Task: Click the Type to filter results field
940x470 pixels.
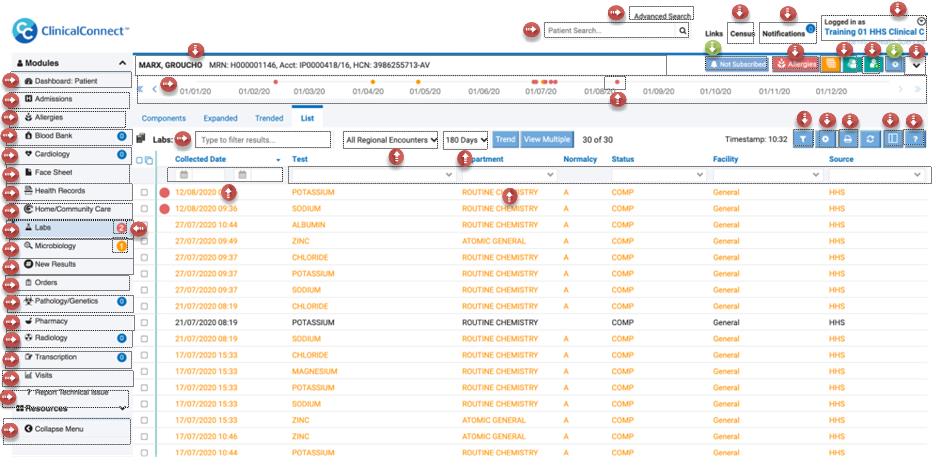Action: click(263, 140)
